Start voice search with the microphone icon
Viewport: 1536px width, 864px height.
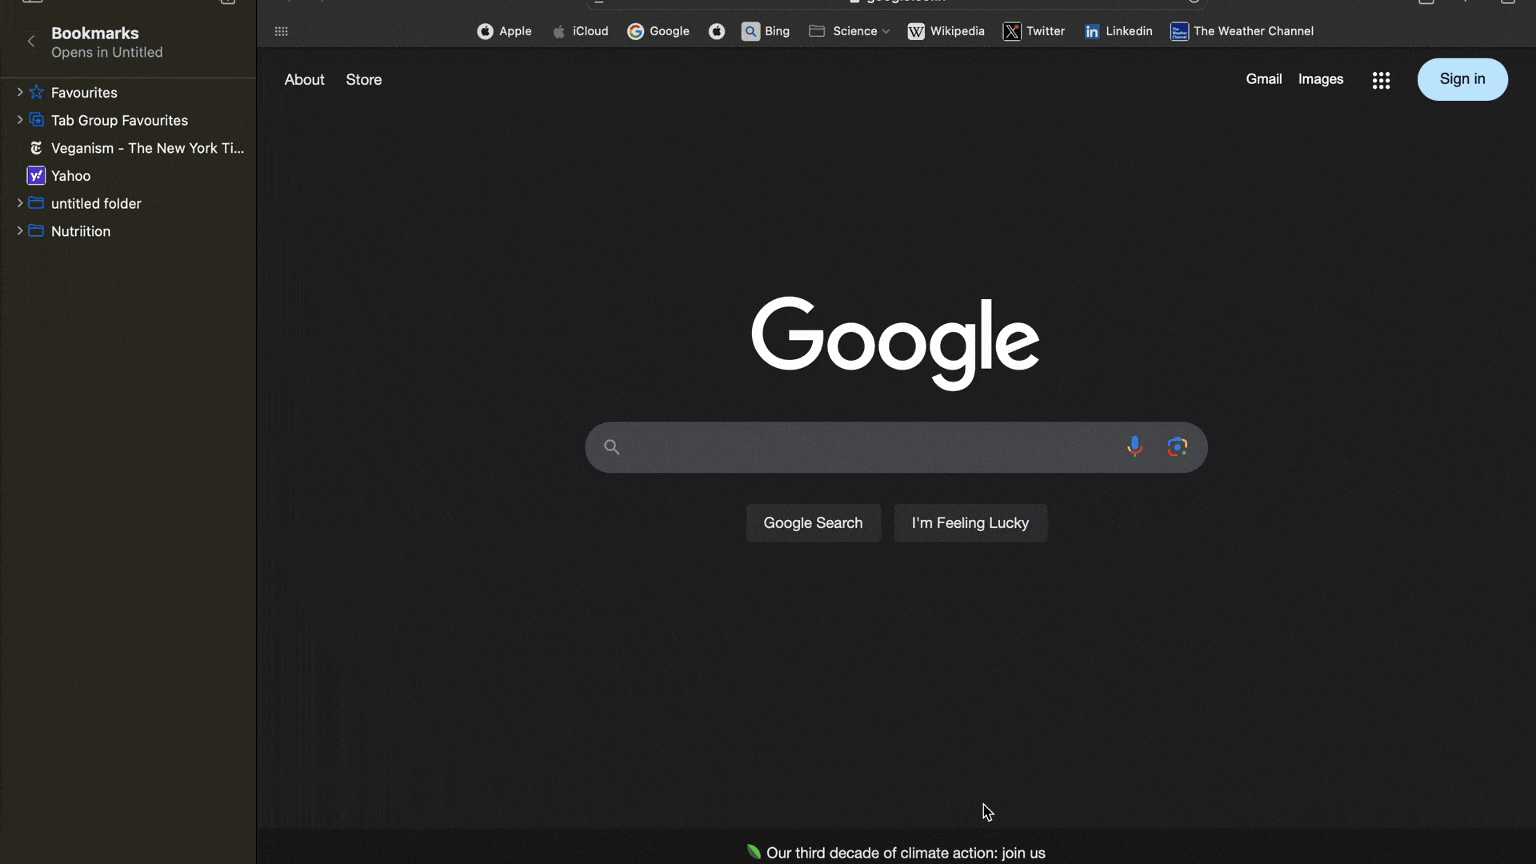click(x=1134, y=447)
